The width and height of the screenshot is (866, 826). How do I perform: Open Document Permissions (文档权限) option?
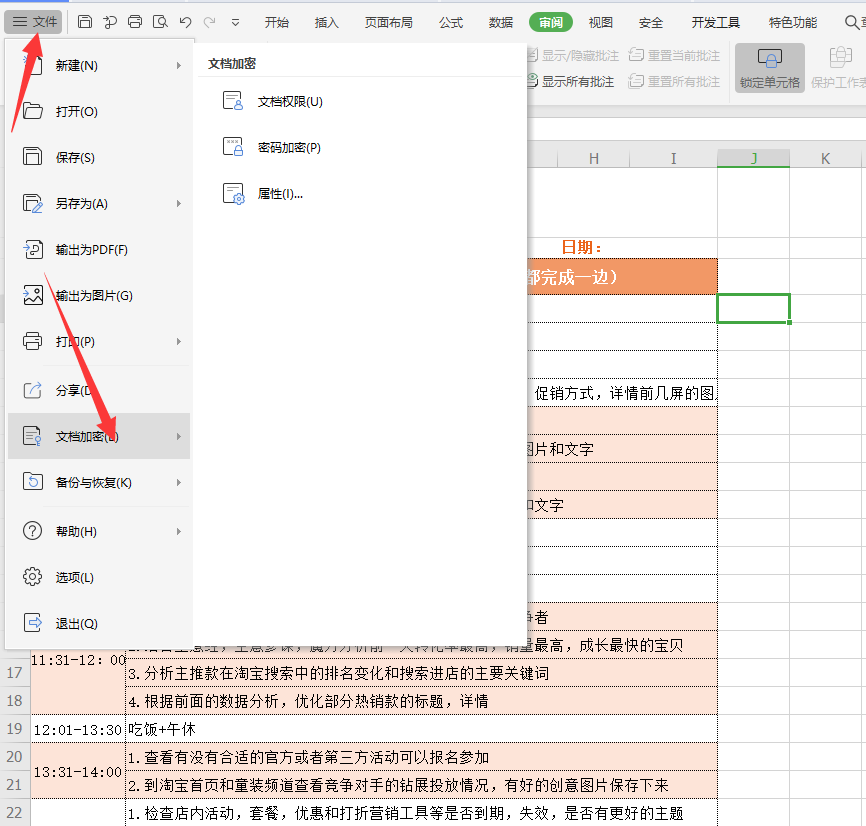[289, 101]
